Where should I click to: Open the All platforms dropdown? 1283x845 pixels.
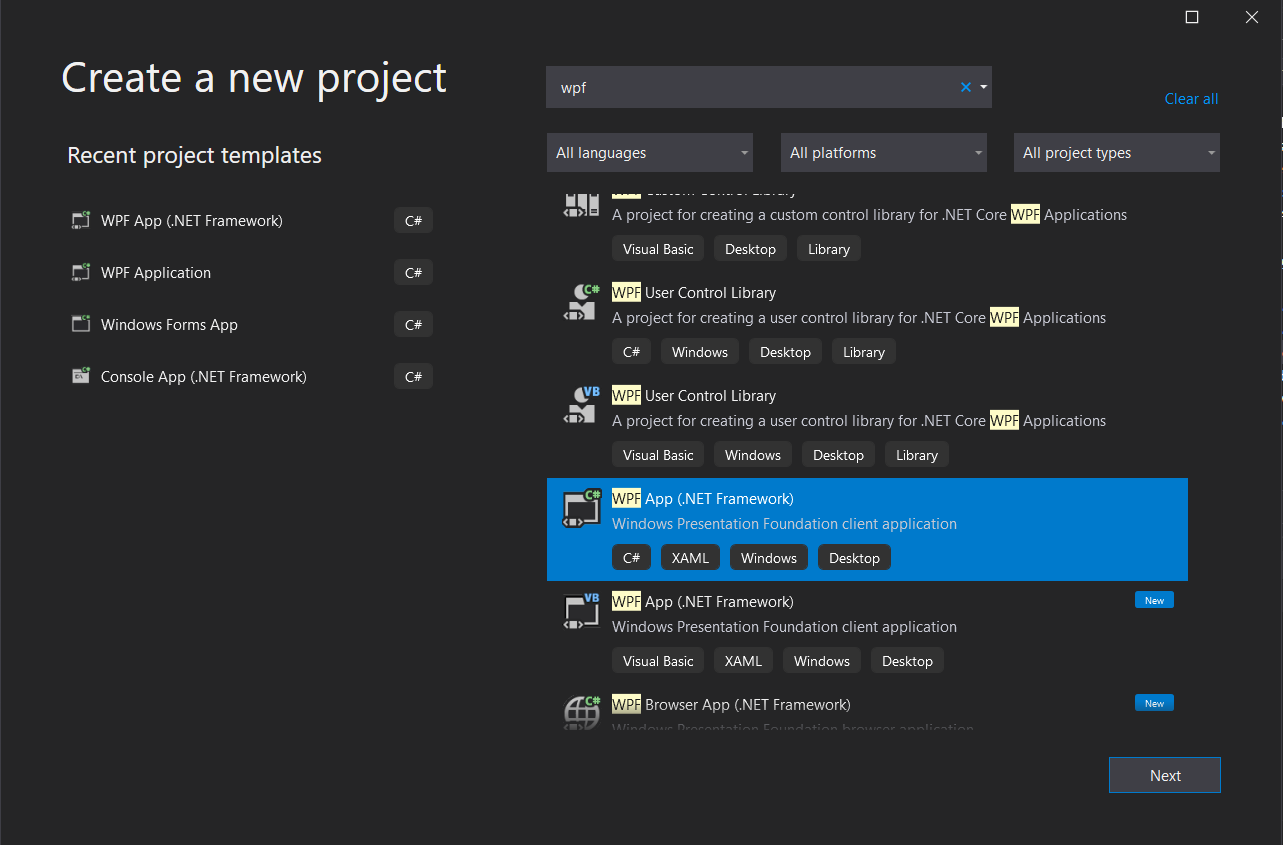(883, 152)
